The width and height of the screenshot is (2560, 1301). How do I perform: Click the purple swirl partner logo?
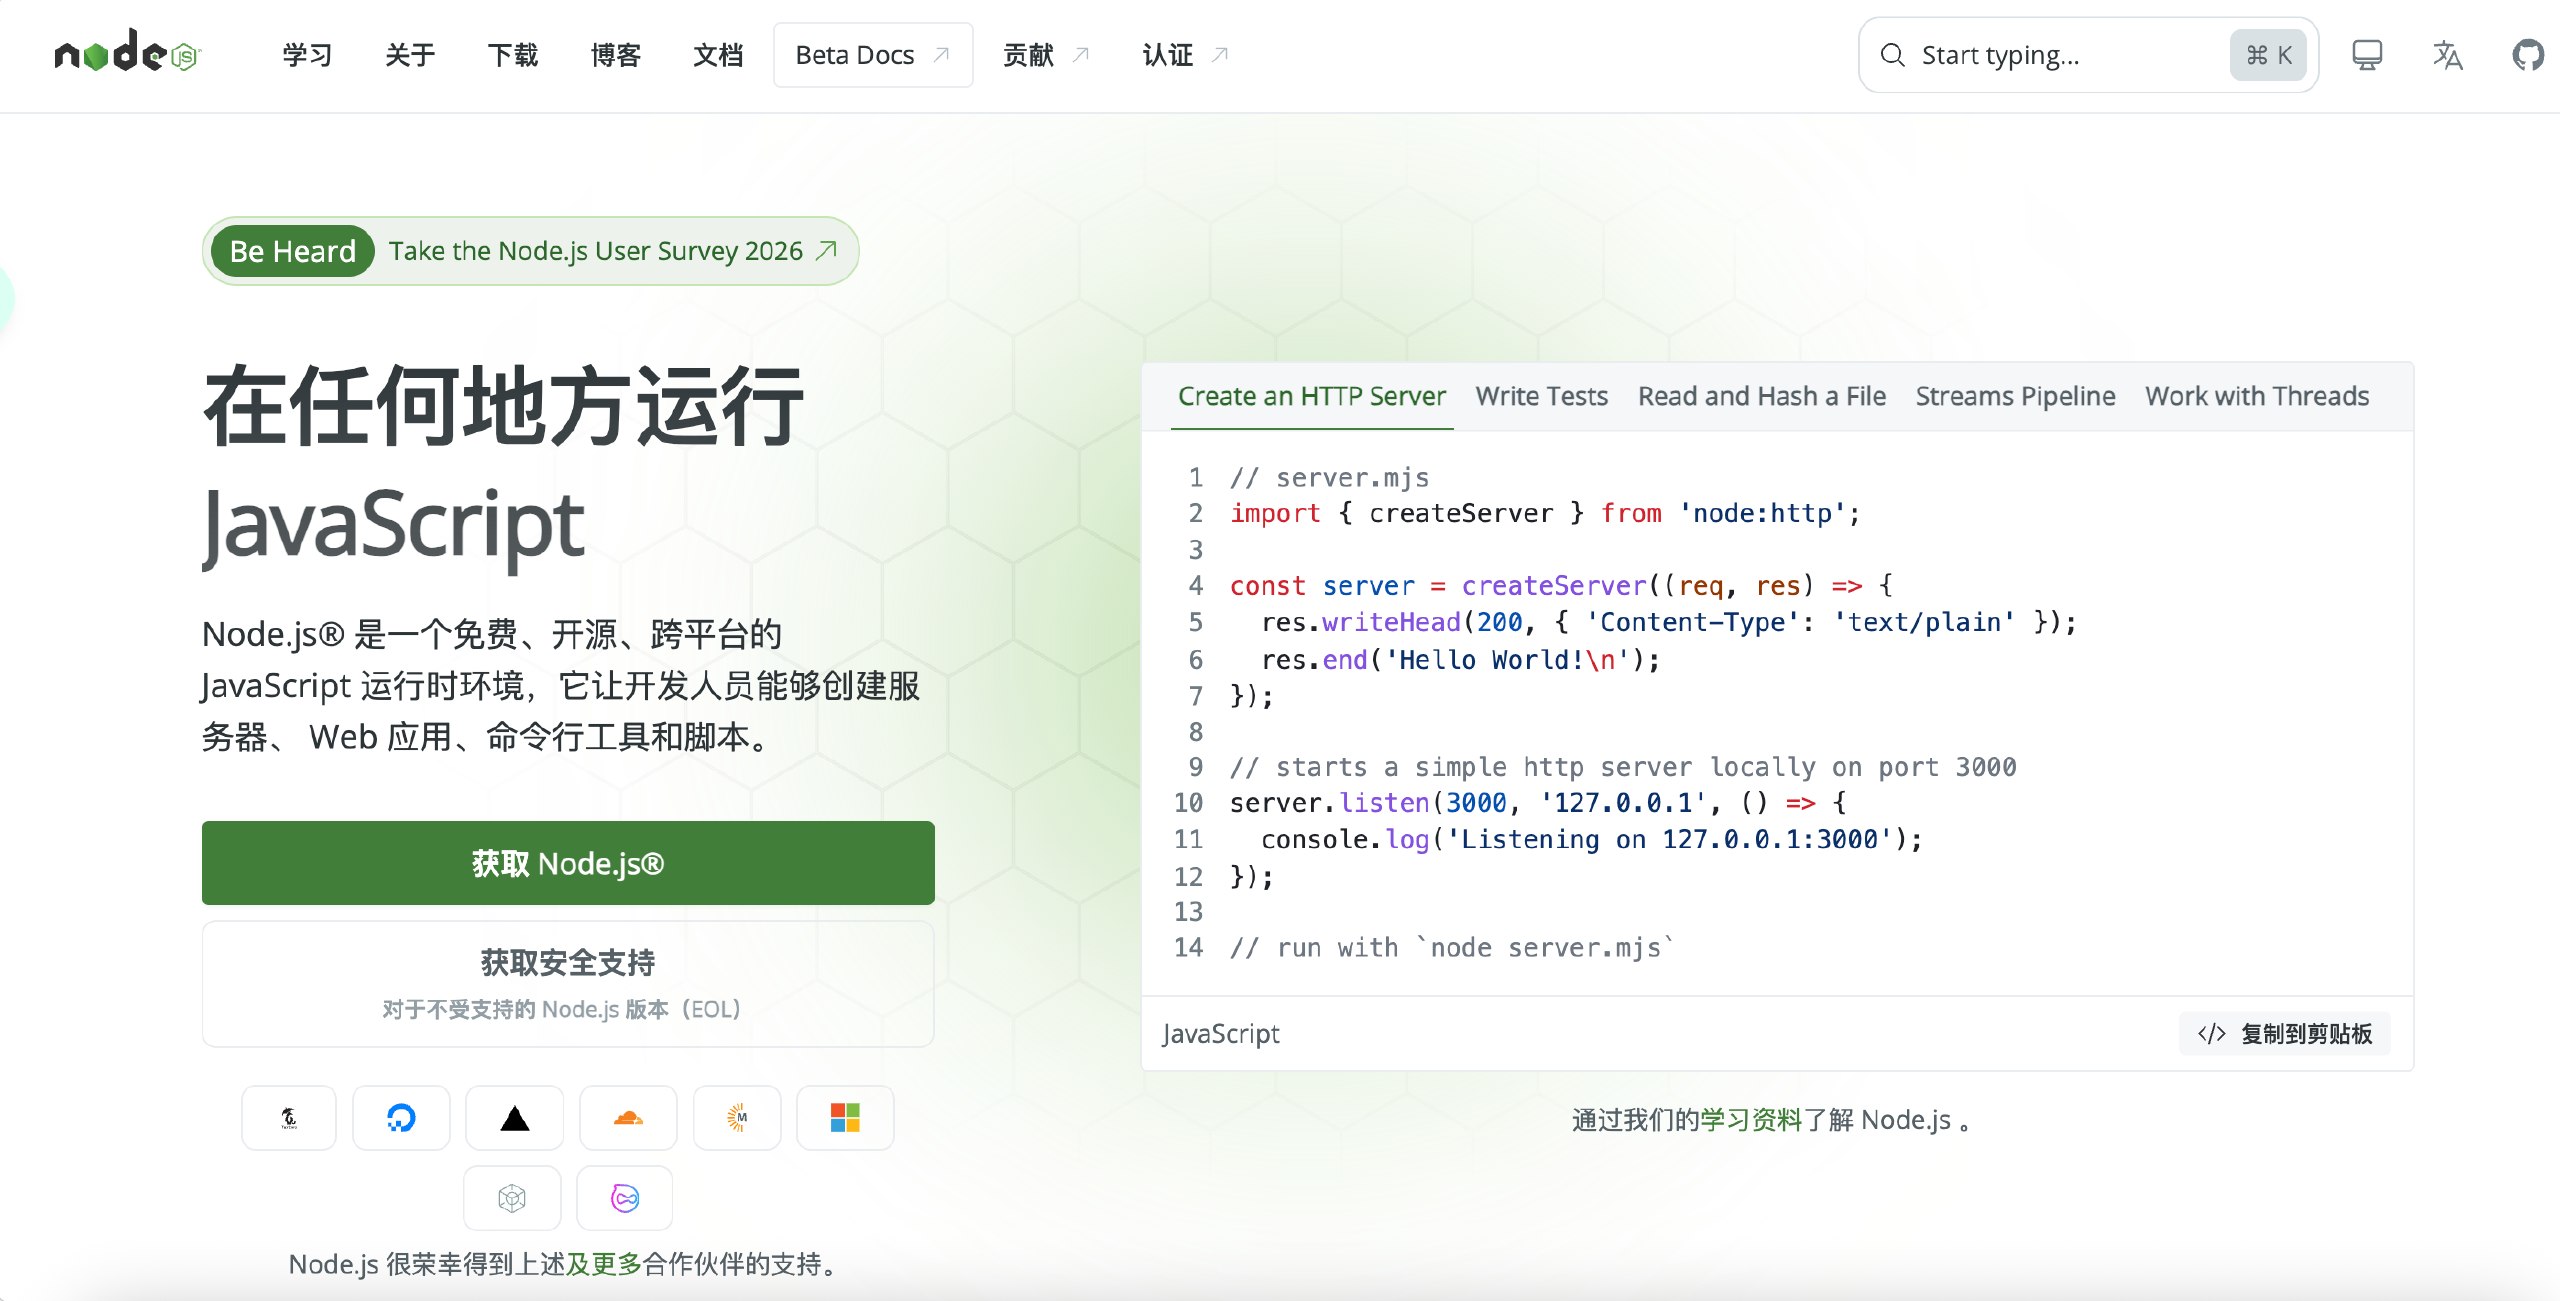625,1198
